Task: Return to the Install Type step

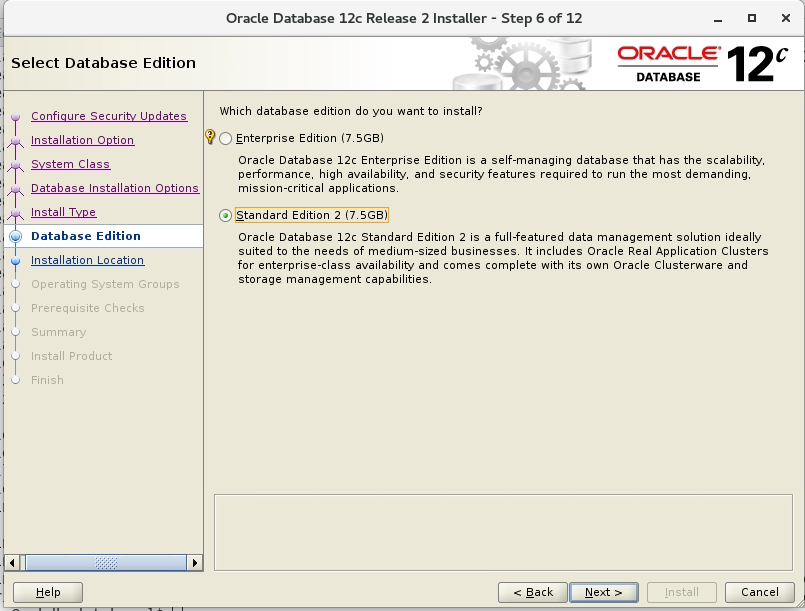Action: pyautogui.click(x=64, y=212)
